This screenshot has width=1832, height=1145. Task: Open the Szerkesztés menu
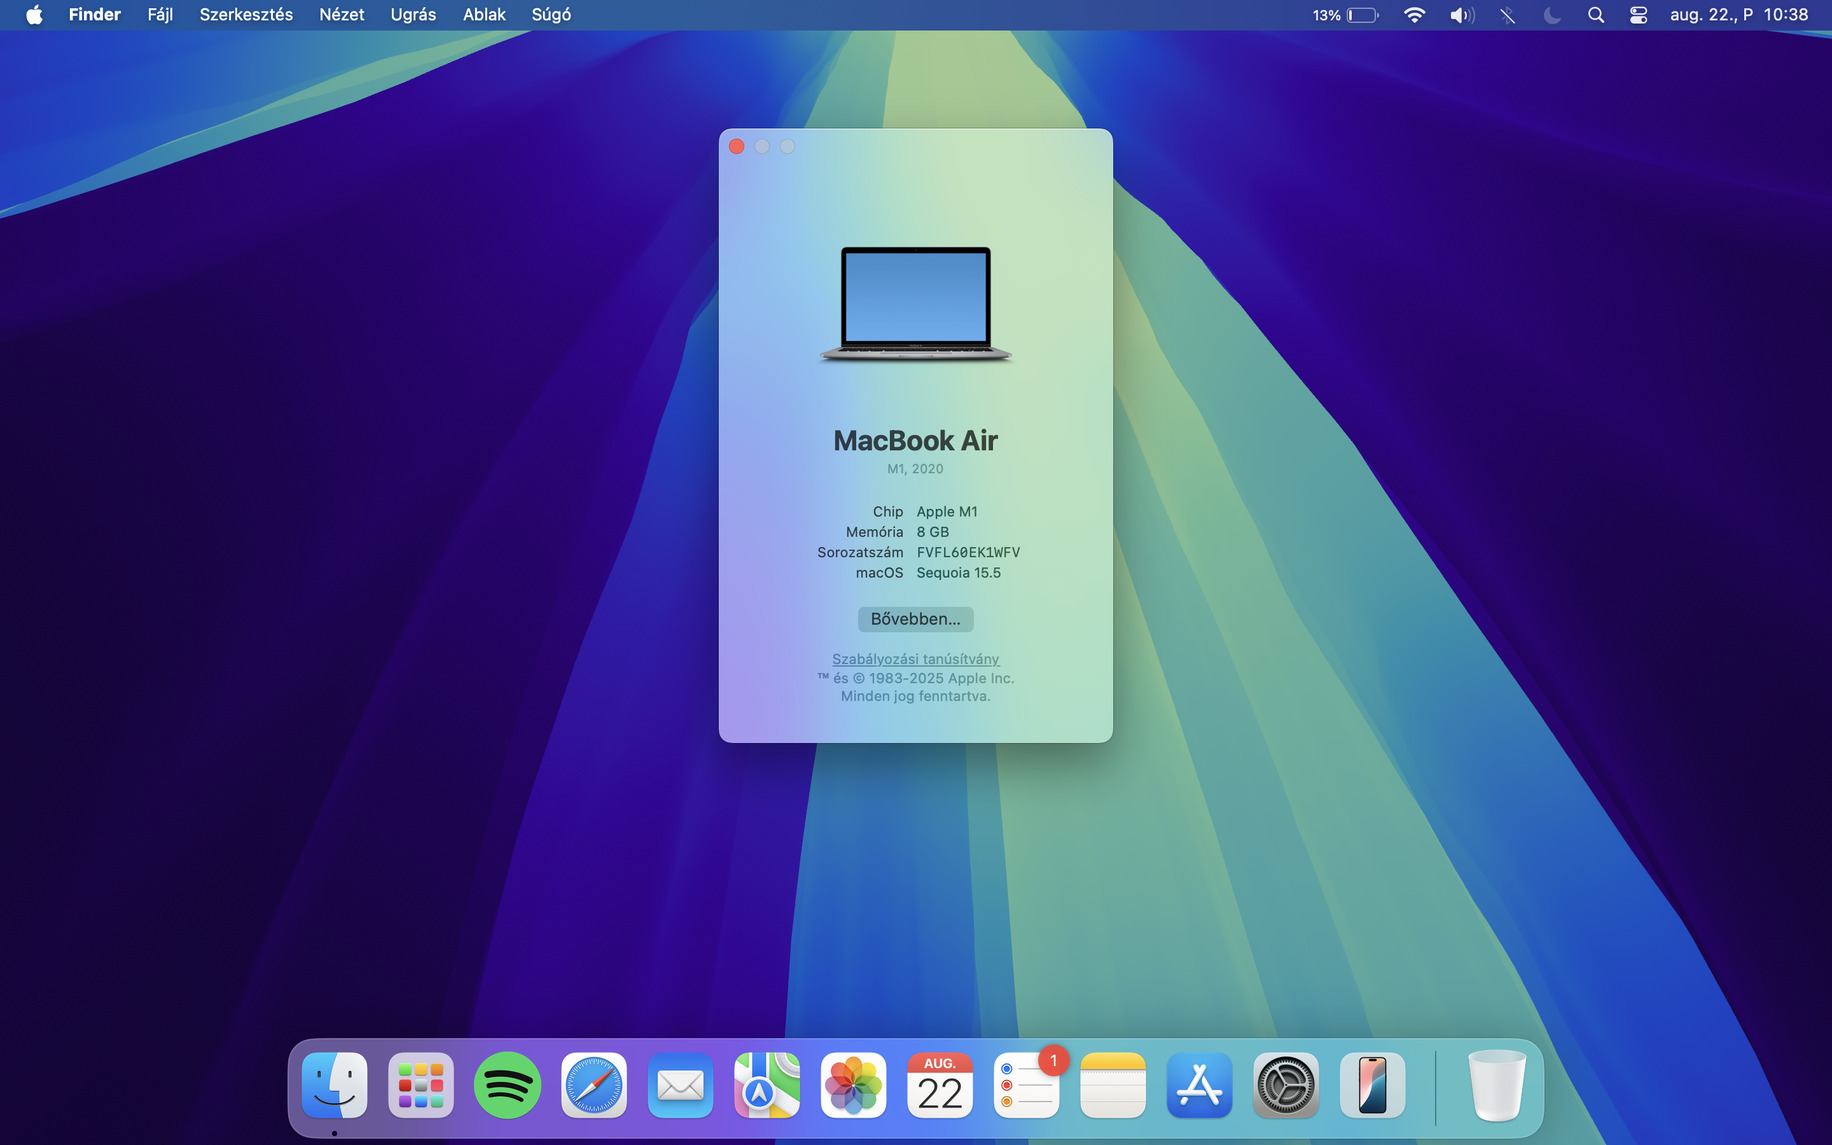click(x=246, y=15)
